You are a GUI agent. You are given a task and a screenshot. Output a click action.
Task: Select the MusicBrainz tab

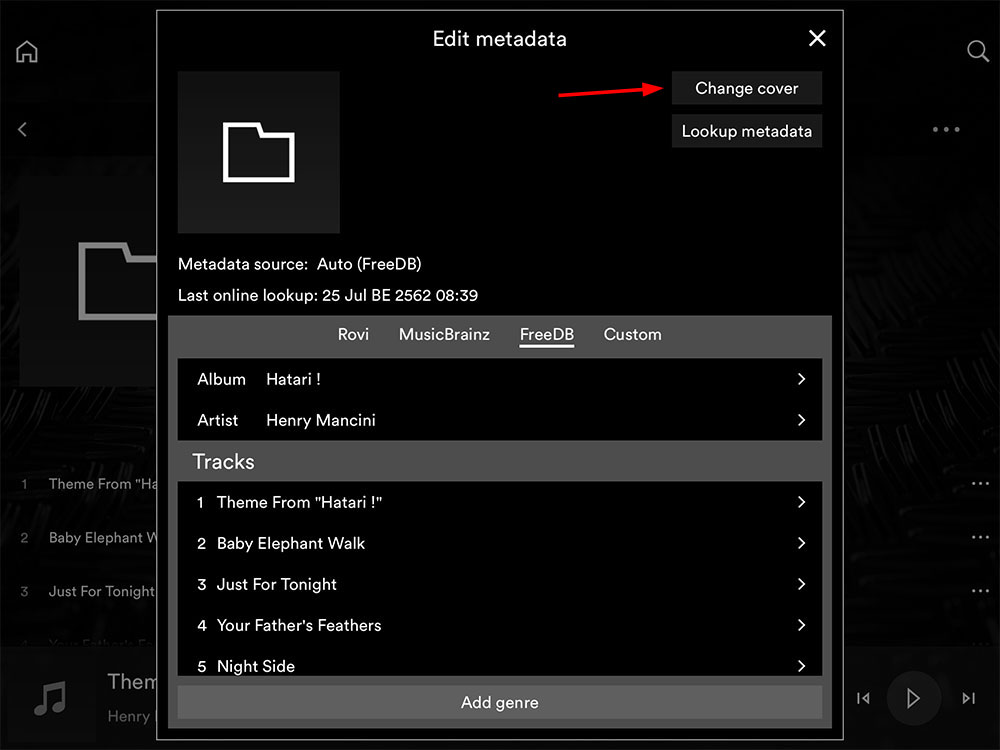point(444,334)
